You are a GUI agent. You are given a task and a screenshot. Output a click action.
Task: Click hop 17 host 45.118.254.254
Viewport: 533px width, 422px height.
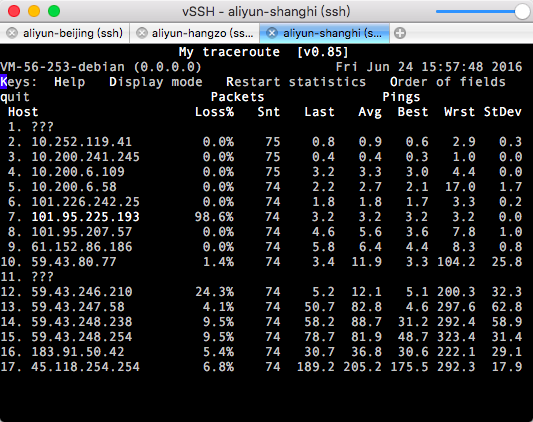85,367
